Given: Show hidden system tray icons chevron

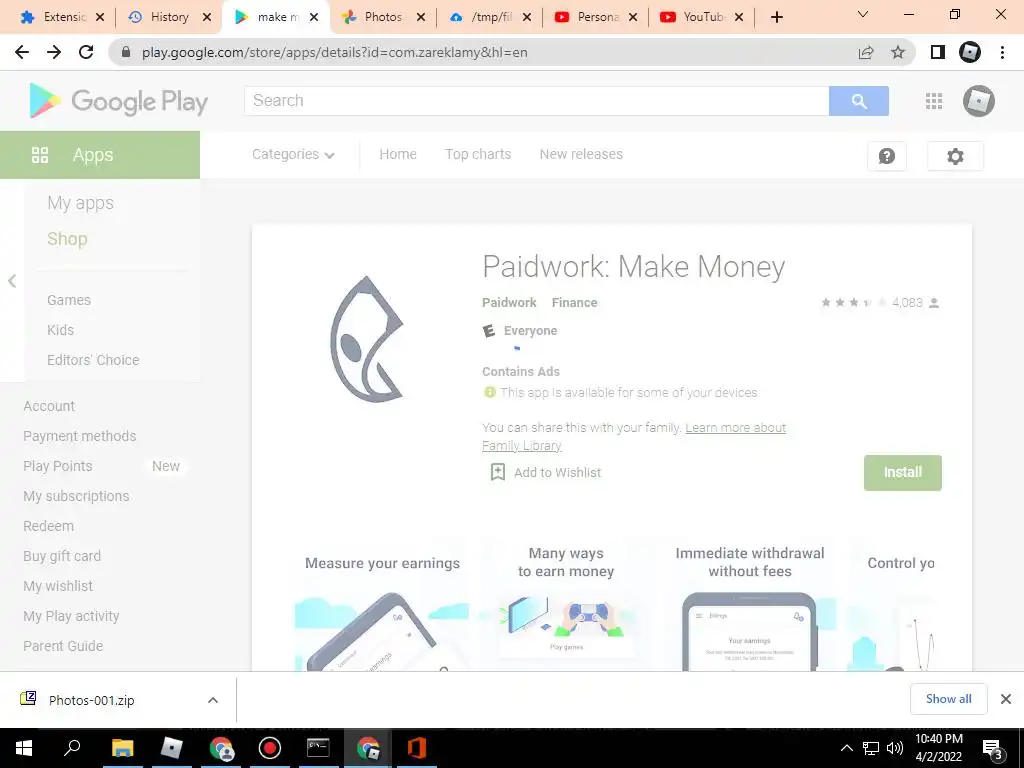Looking at the screenshot, I should click(x=846, y=748).
